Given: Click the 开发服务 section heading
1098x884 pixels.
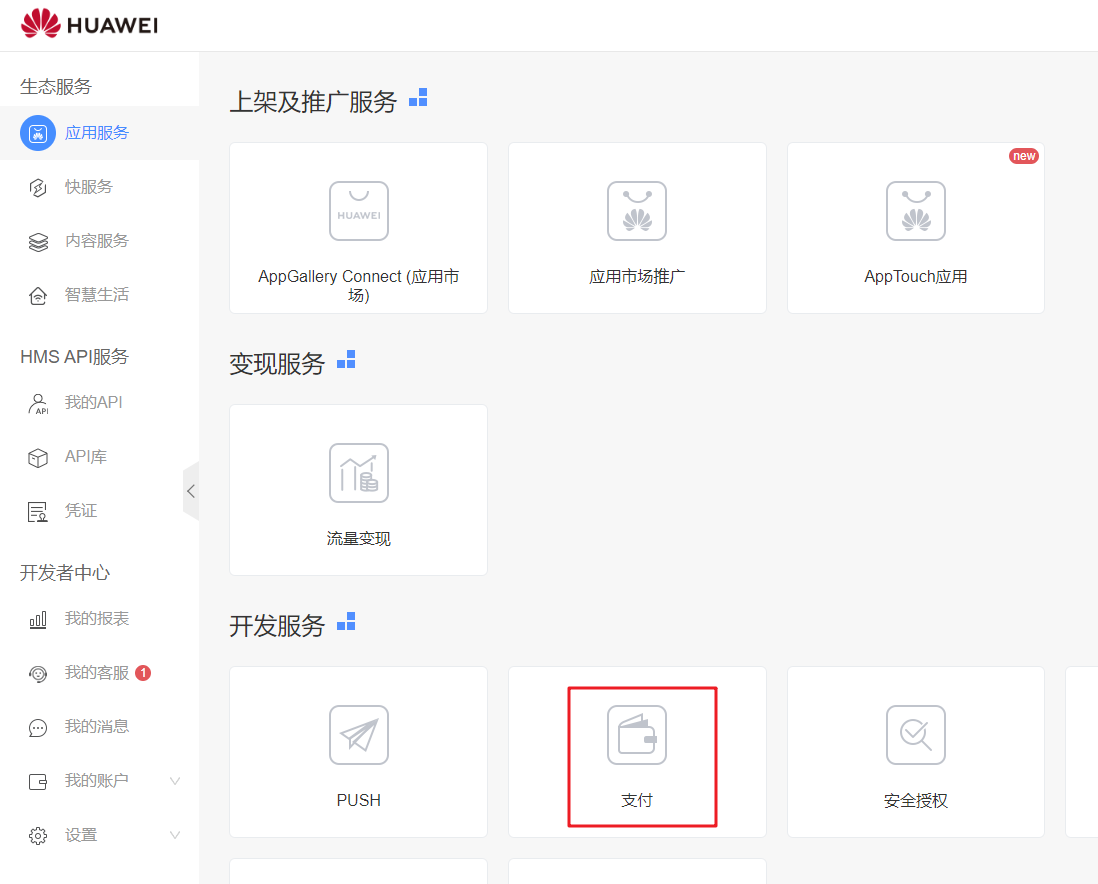Looking at the screenshot, I should [x=277, y=626].
